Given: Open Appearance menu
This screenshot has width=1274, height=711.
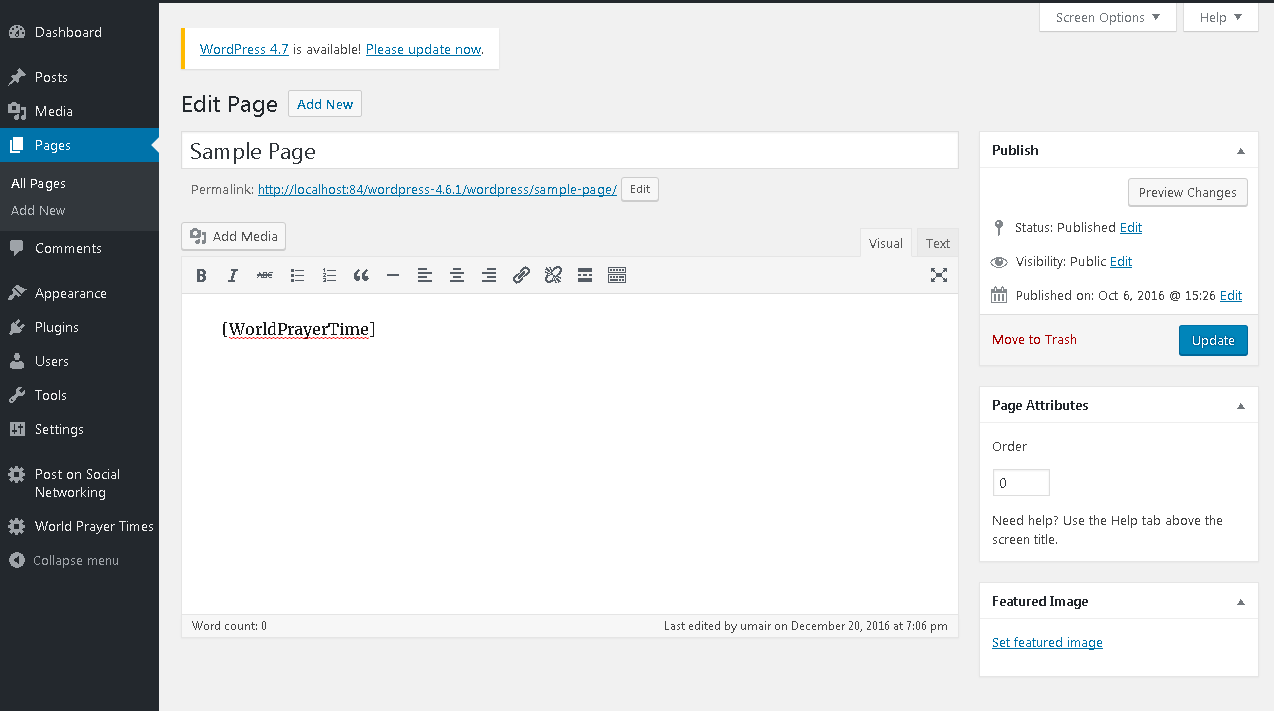Looking at the screenshot, I should point(79,293).
